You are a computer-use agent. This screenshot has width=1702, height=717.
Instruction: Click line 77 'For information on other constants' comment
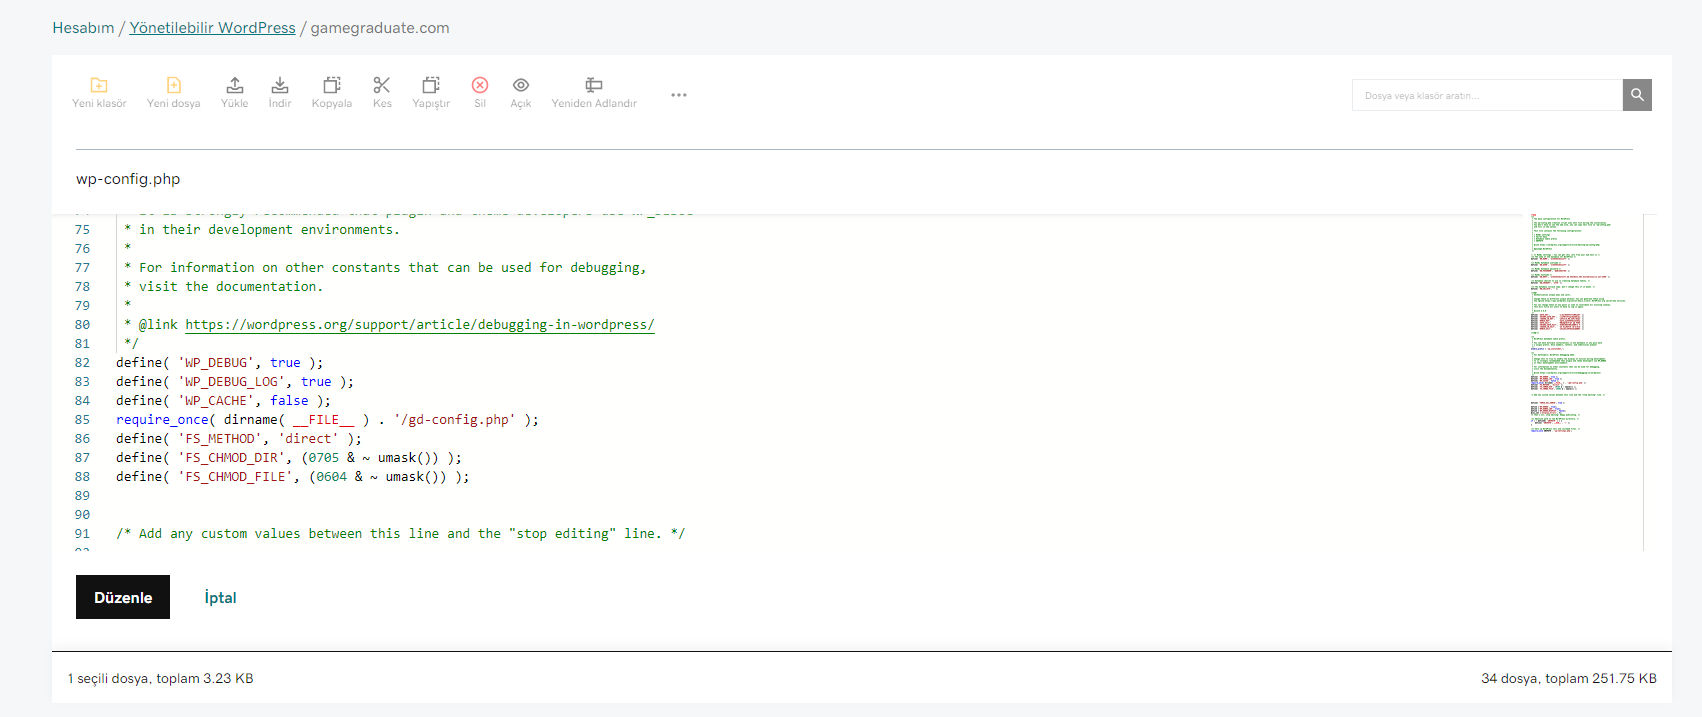(385, 268)
